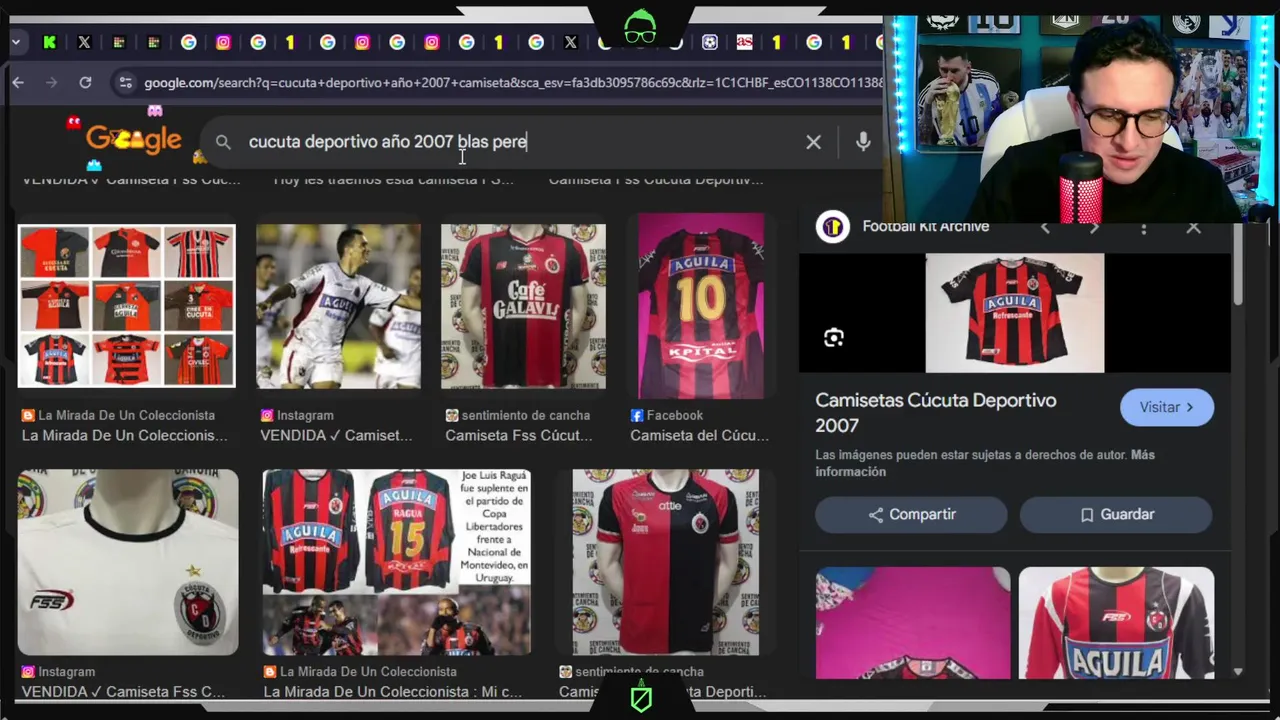The height and width of the screenshot is (720, 1280).
Task: Open the player in white Aguila kit image
Action: coord(338,306)
